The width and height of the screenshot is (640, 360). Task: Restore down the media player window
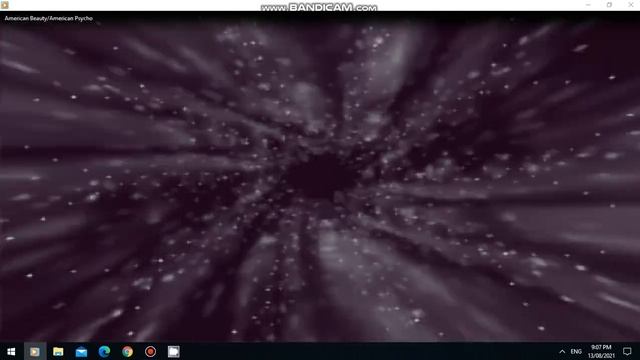pos(609,5)
